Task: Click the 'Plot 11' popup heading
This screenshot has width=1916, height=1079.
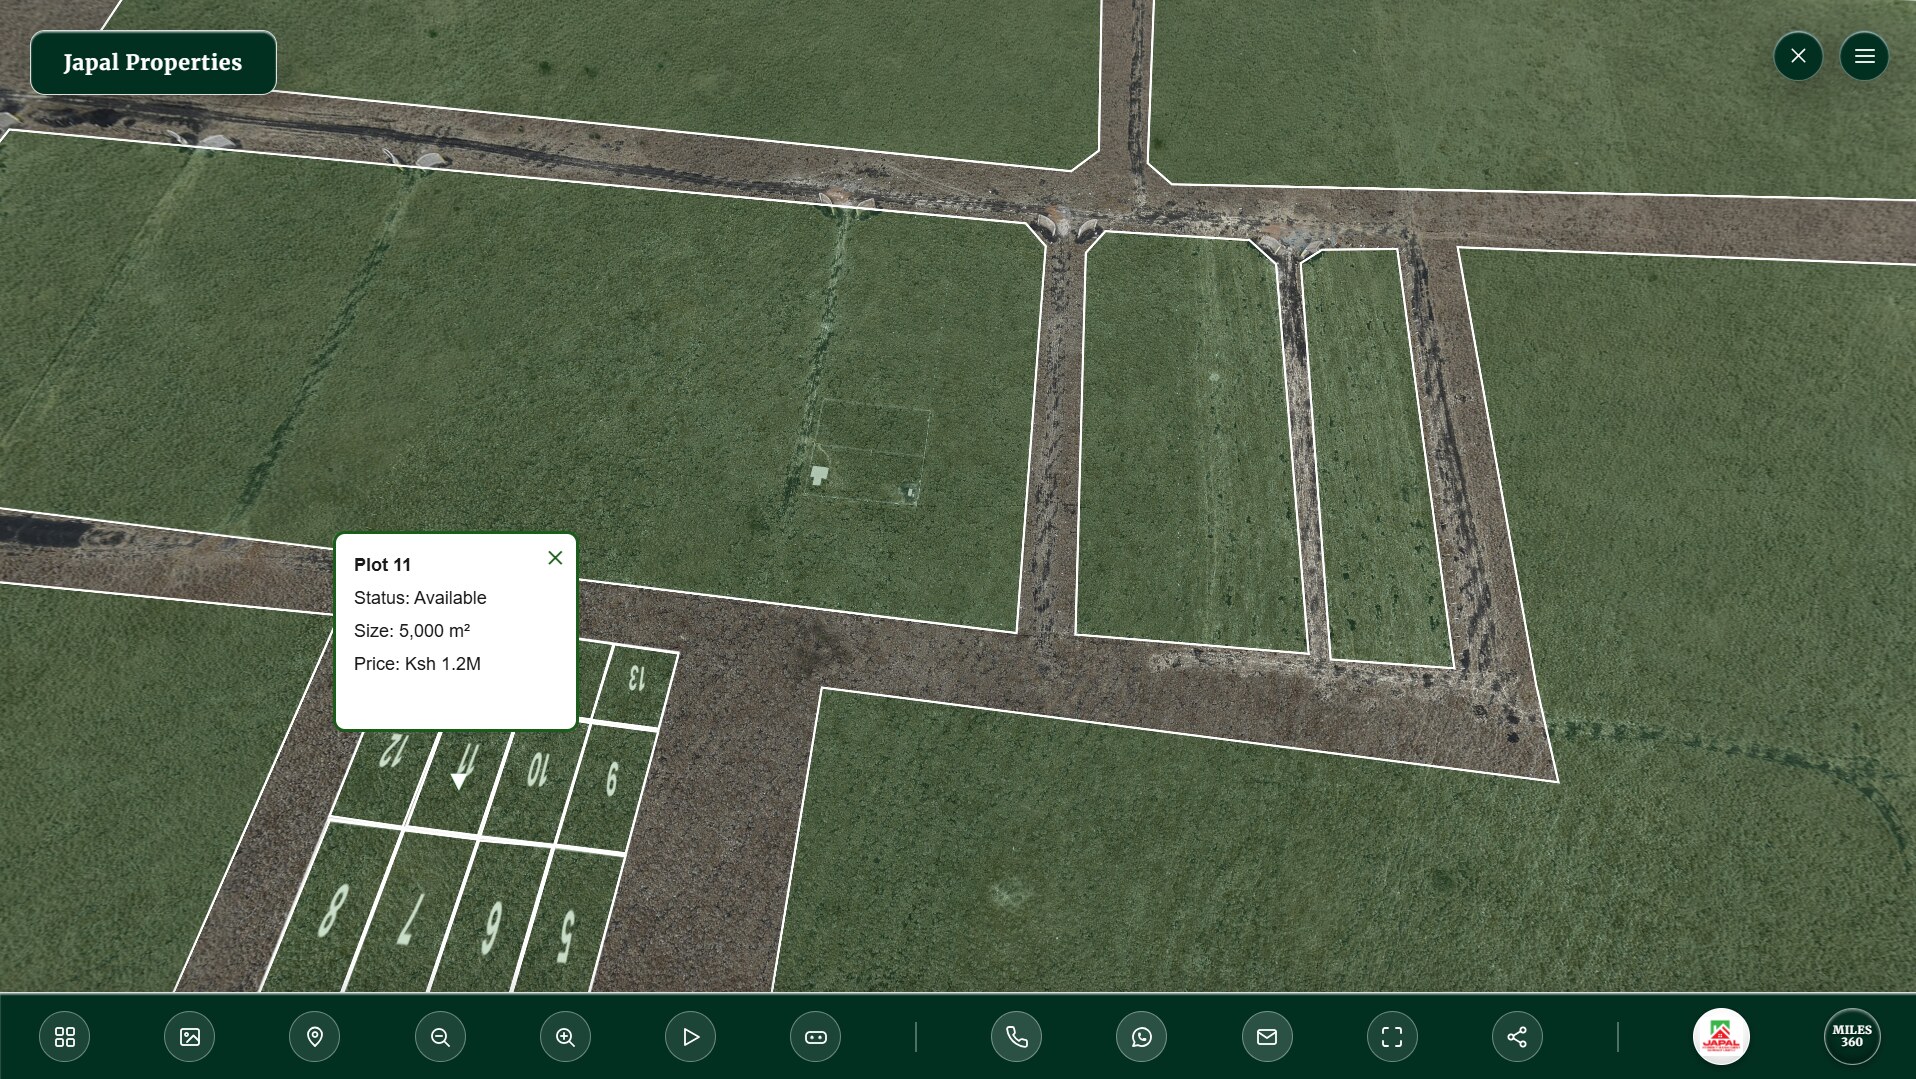Action: tap(382, 565)
